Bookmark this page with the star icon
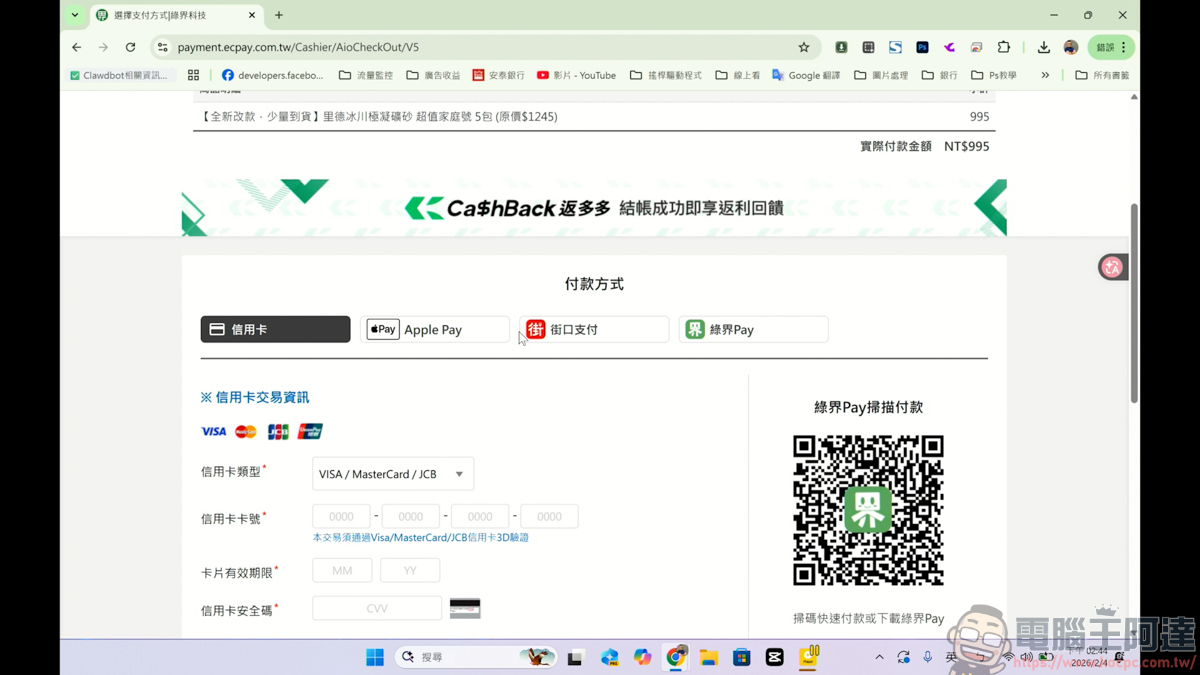 [x=804, y=47]
